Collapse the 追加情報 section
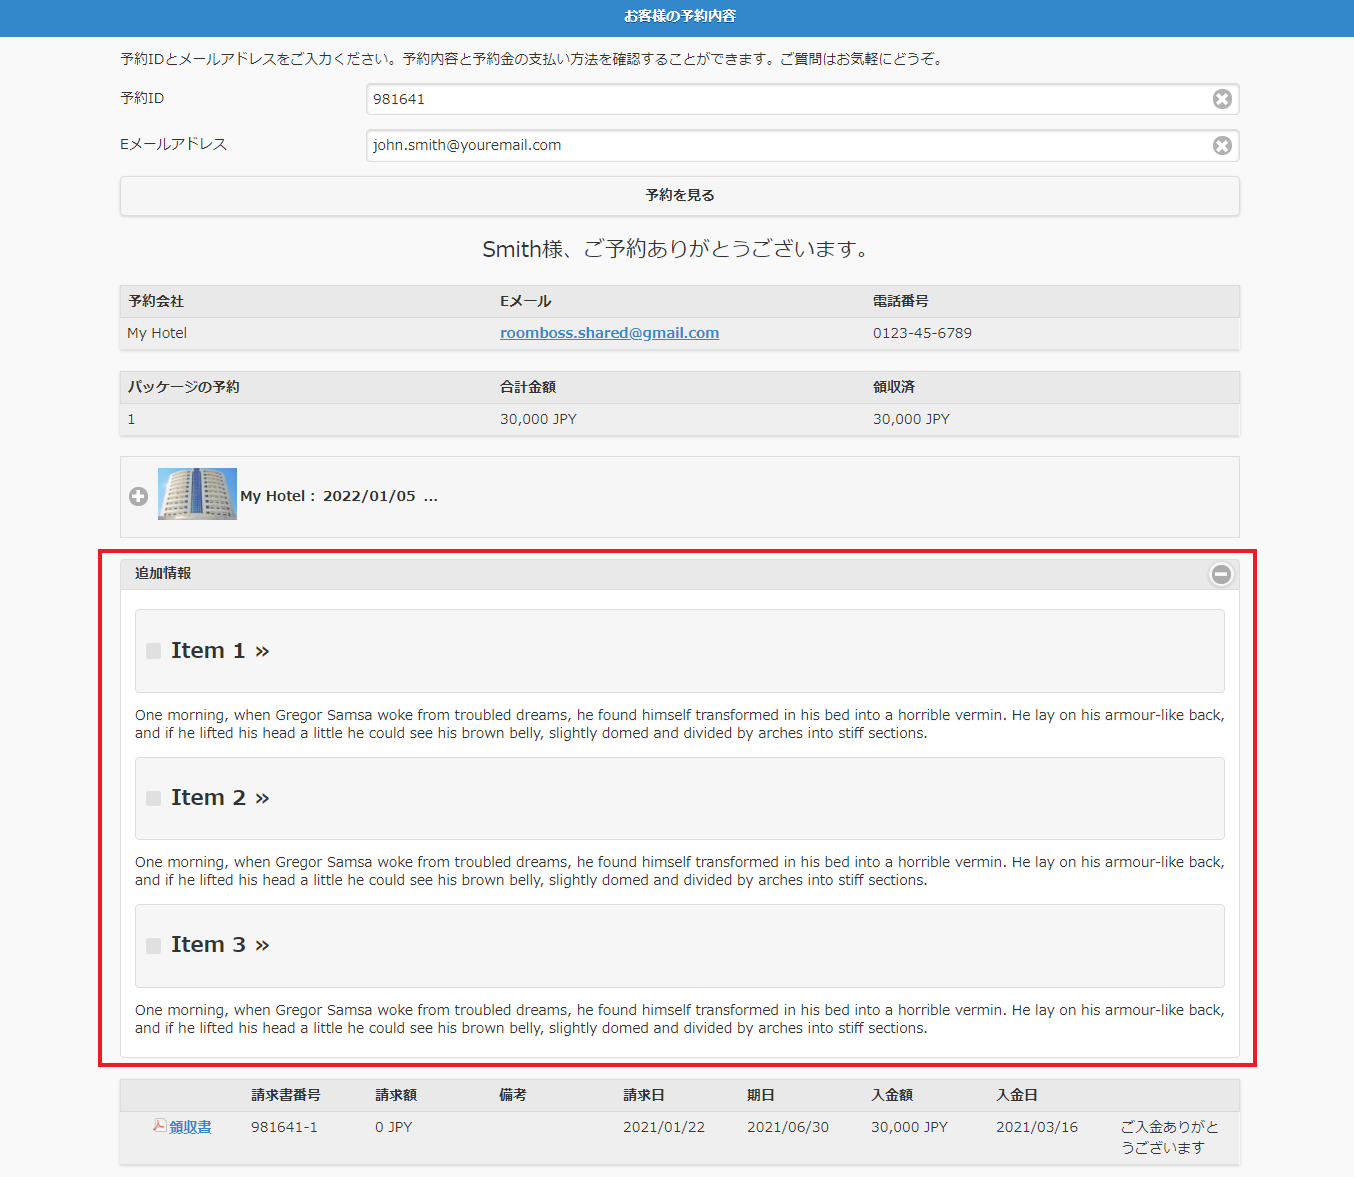This screenshot has height=1177, width=1354. 1221,574
